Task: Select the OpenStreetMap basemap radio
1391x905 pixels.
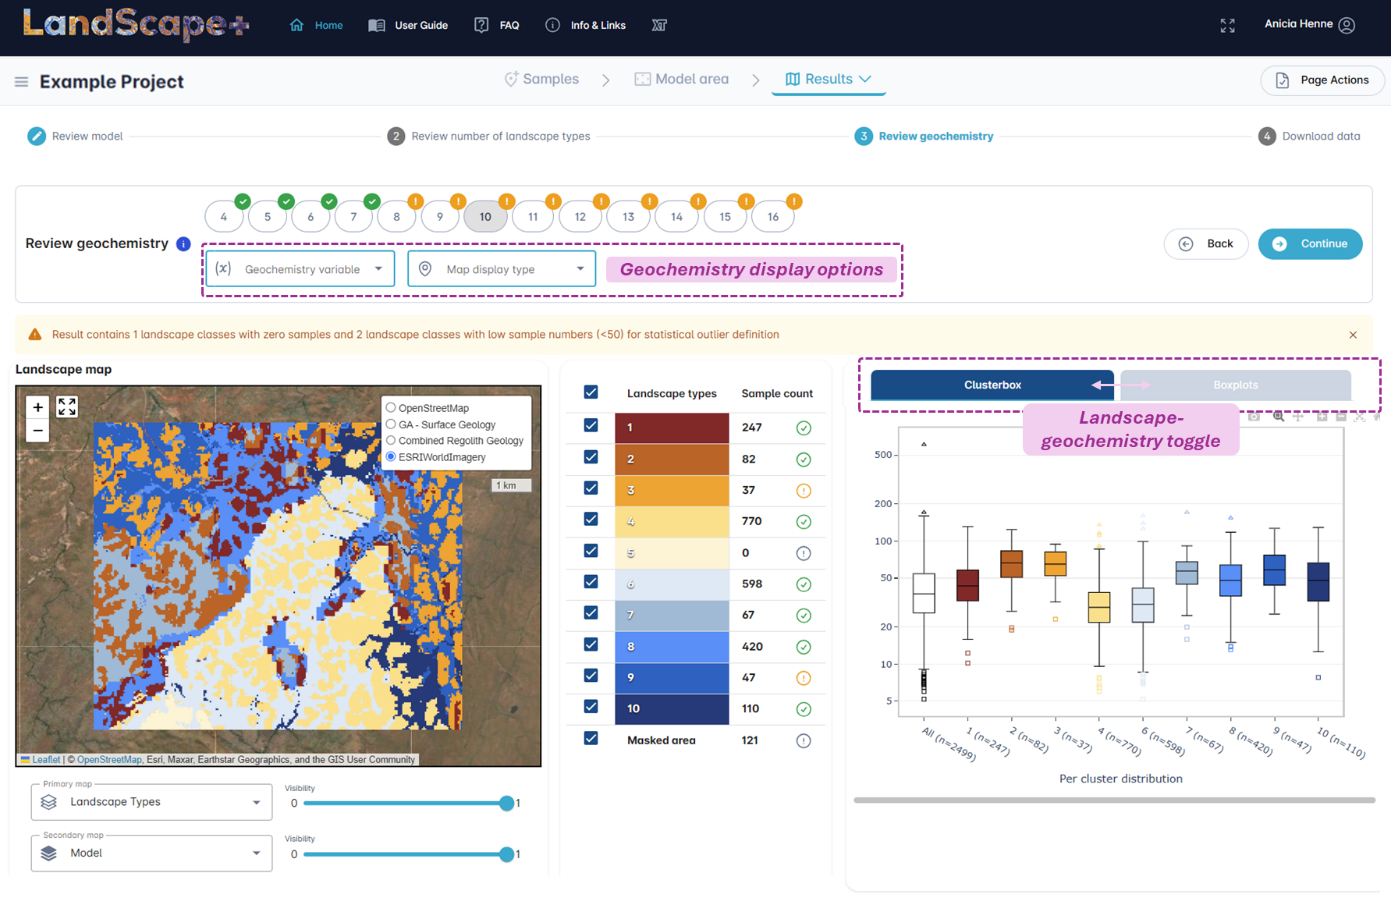Action: coord(391,408)
